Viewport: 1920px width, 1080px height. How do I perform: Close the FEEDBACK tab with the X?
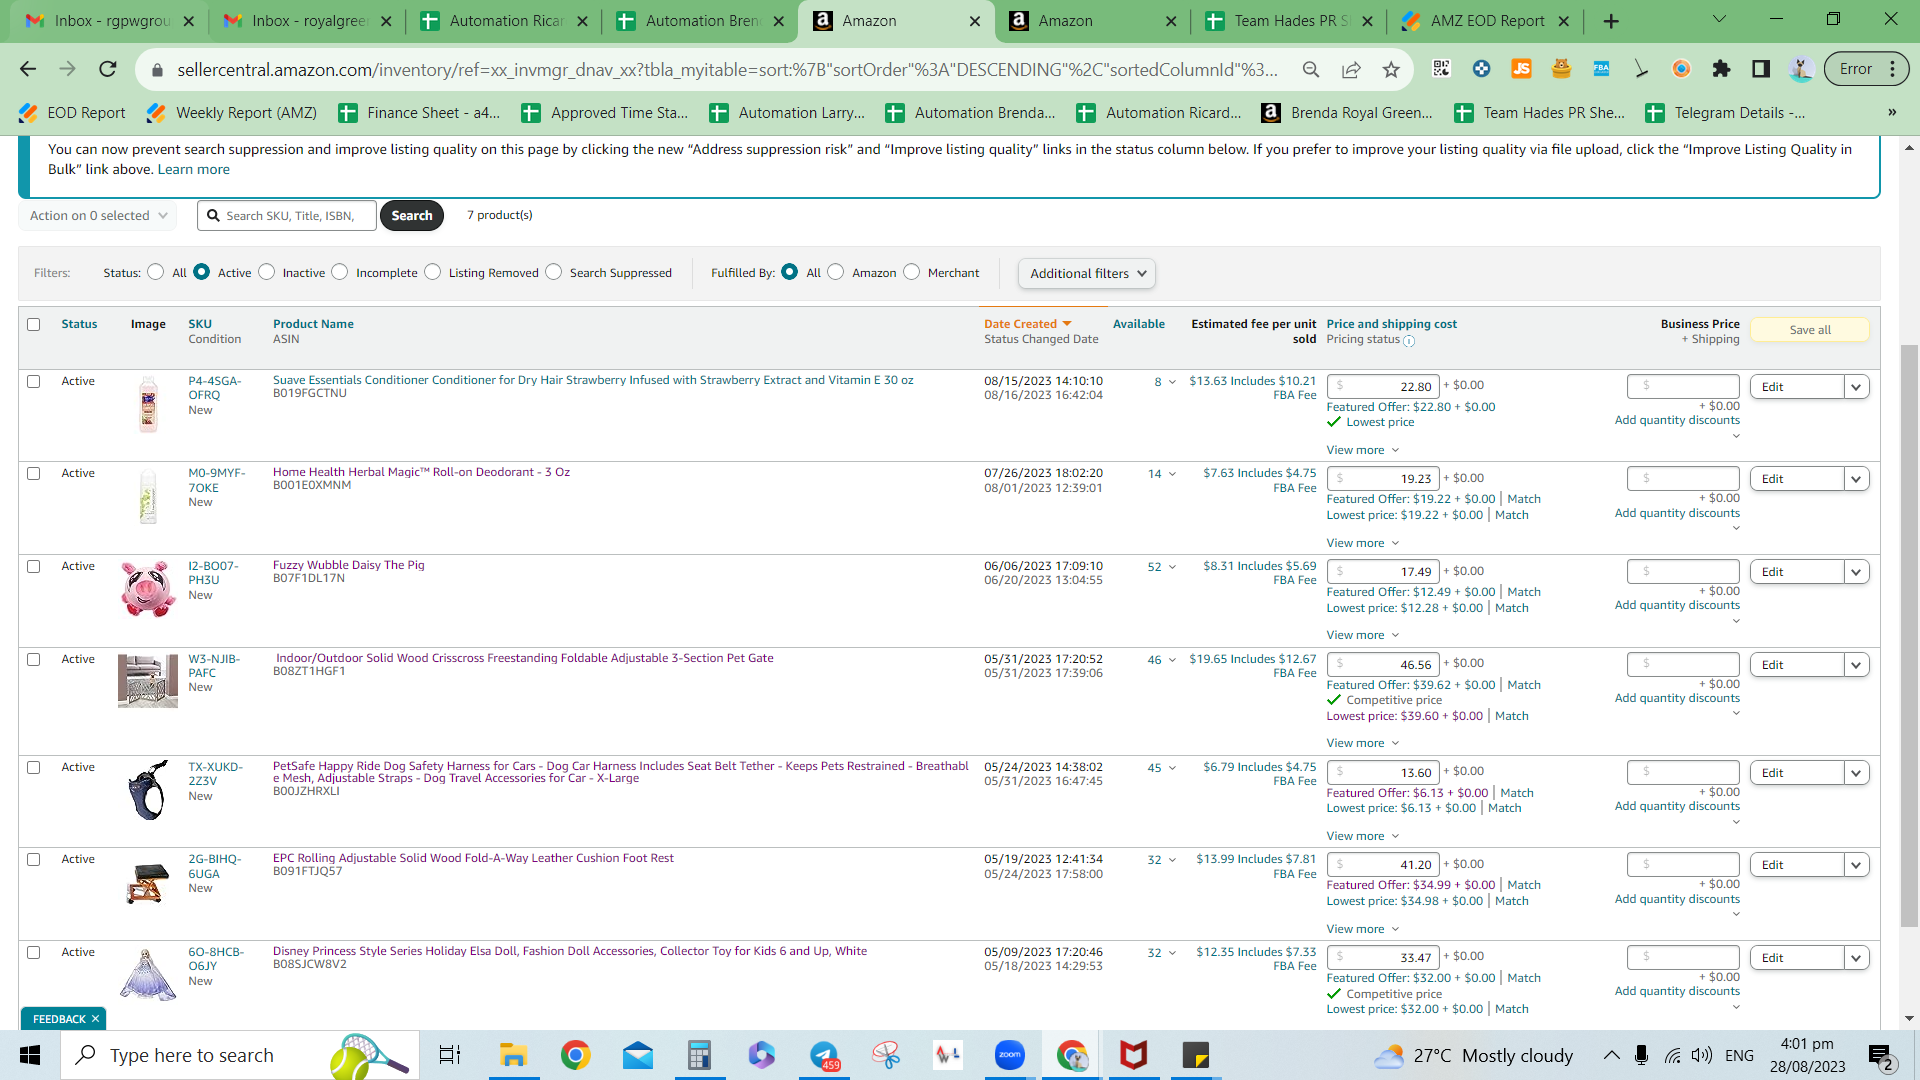[x=95, y=1019]
